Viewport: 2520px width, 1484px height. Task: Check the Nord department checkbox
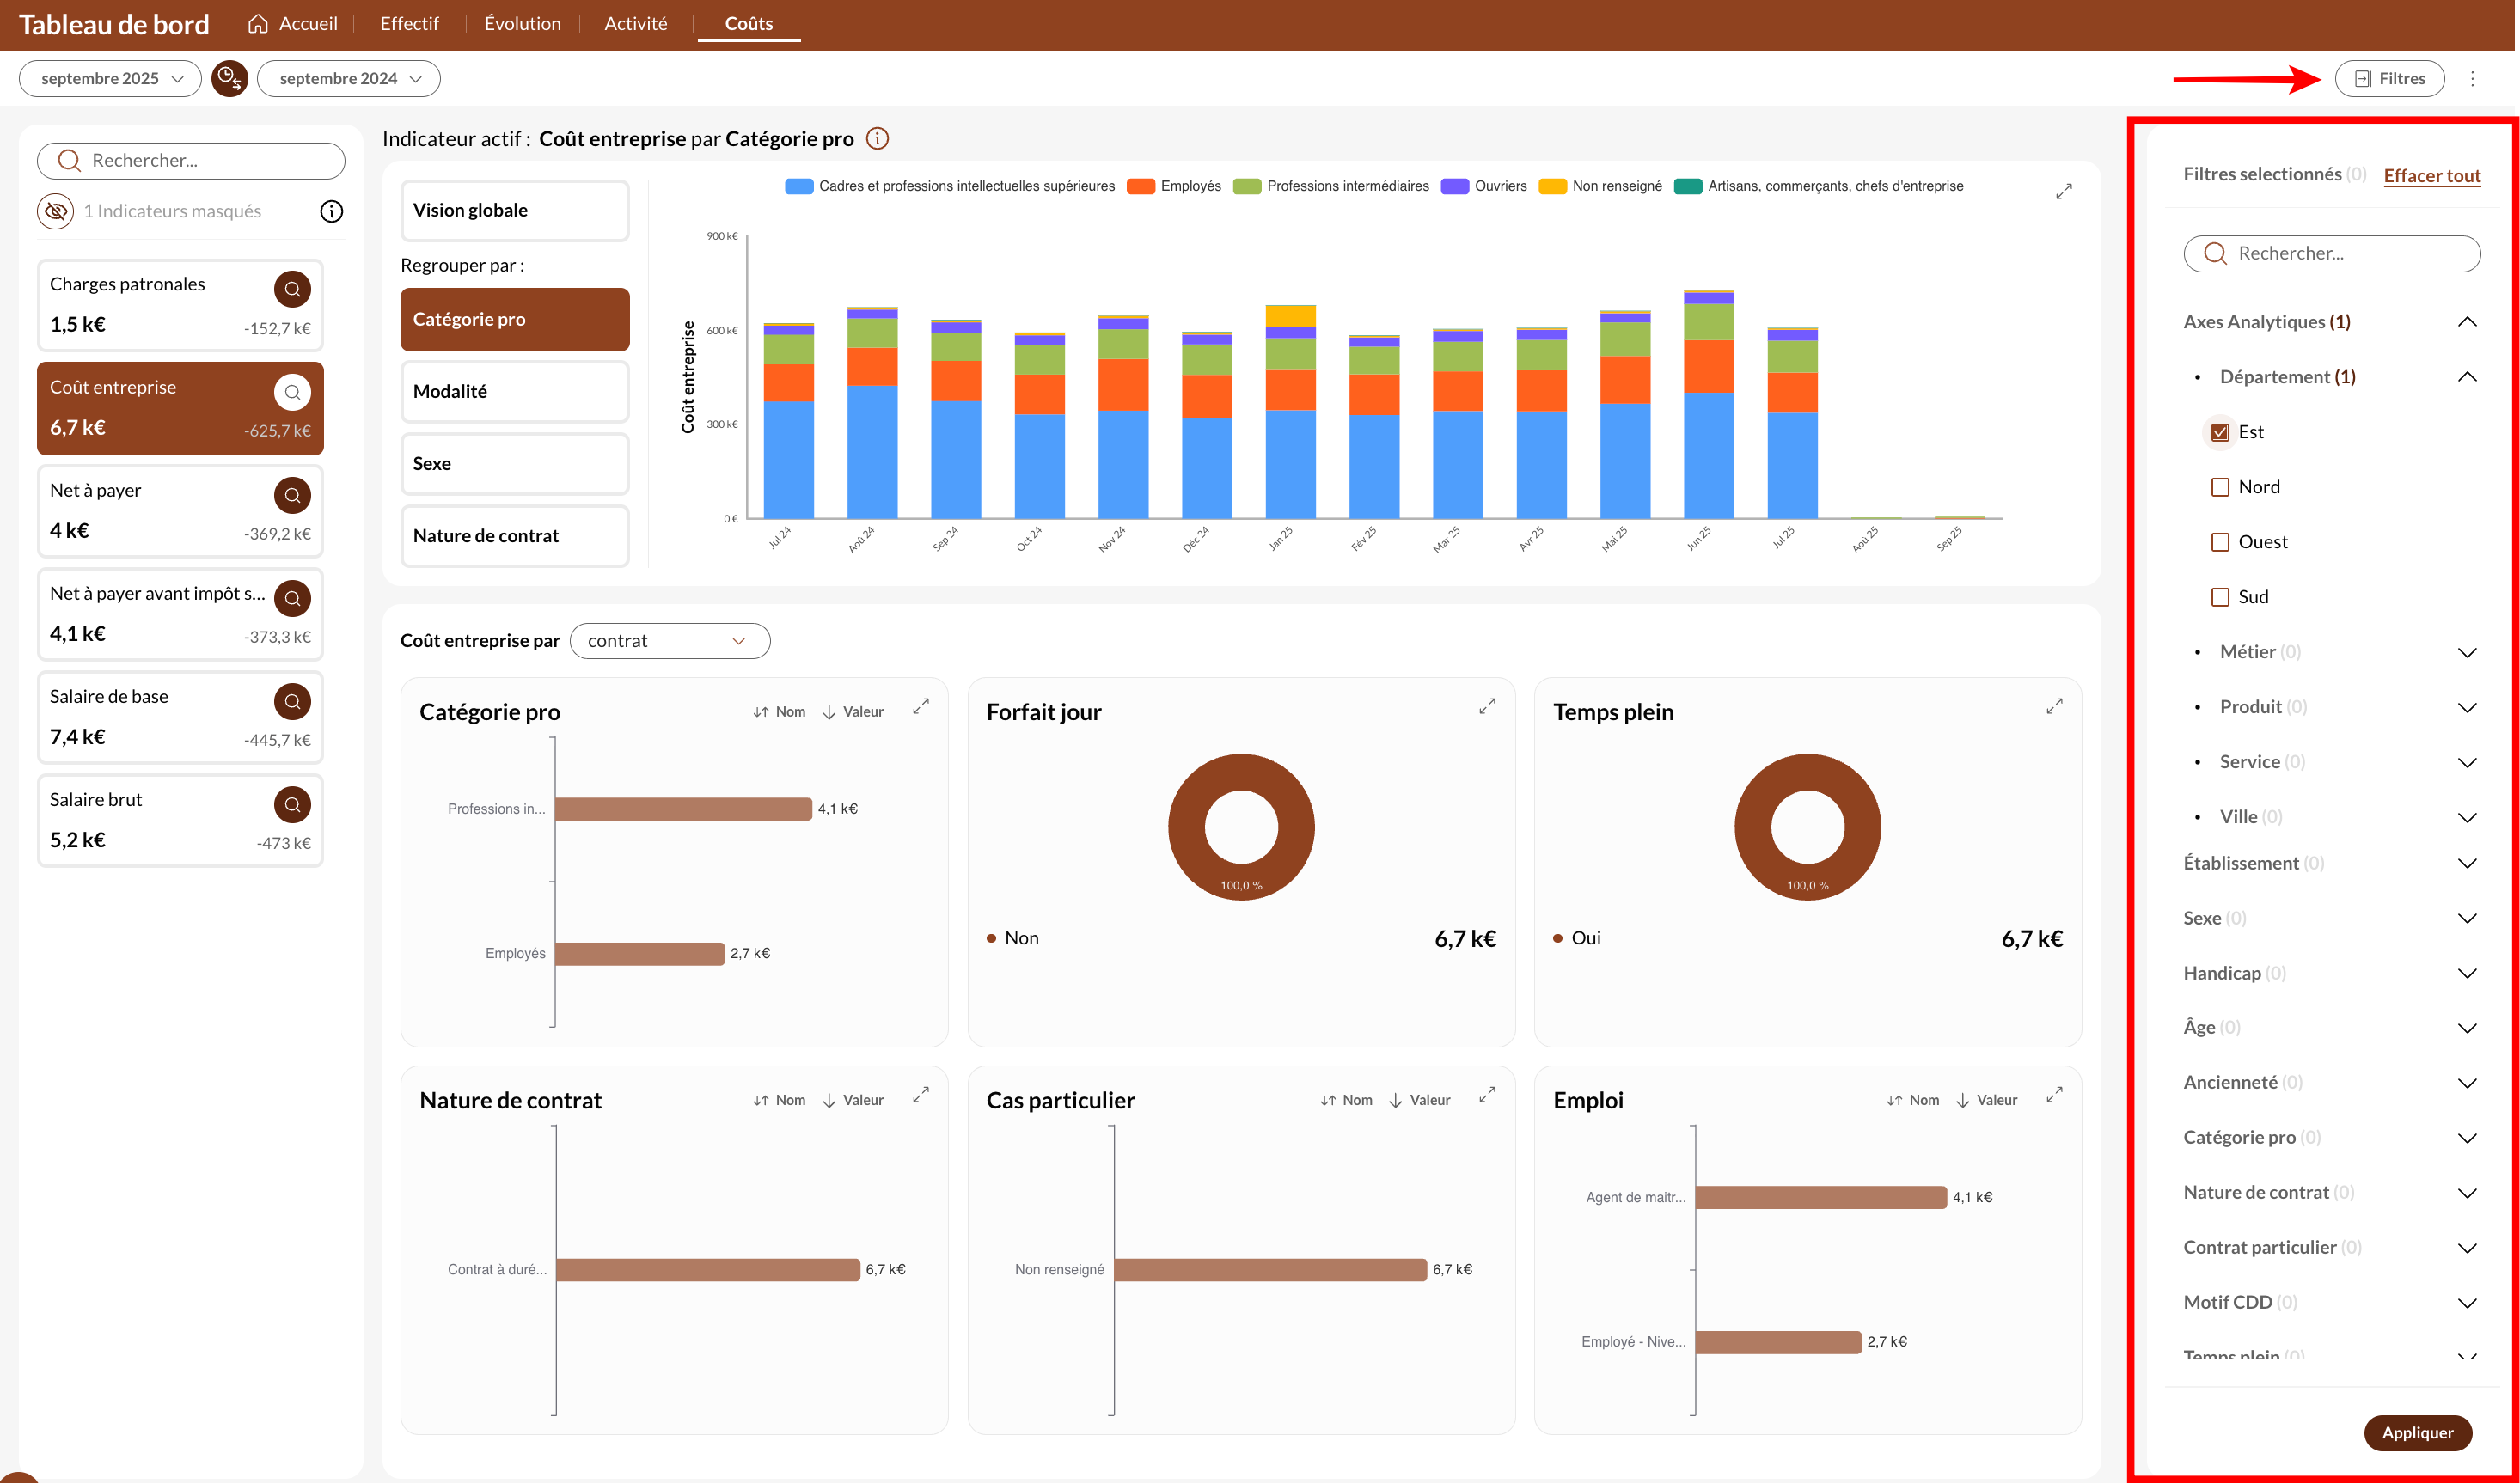2220,487
